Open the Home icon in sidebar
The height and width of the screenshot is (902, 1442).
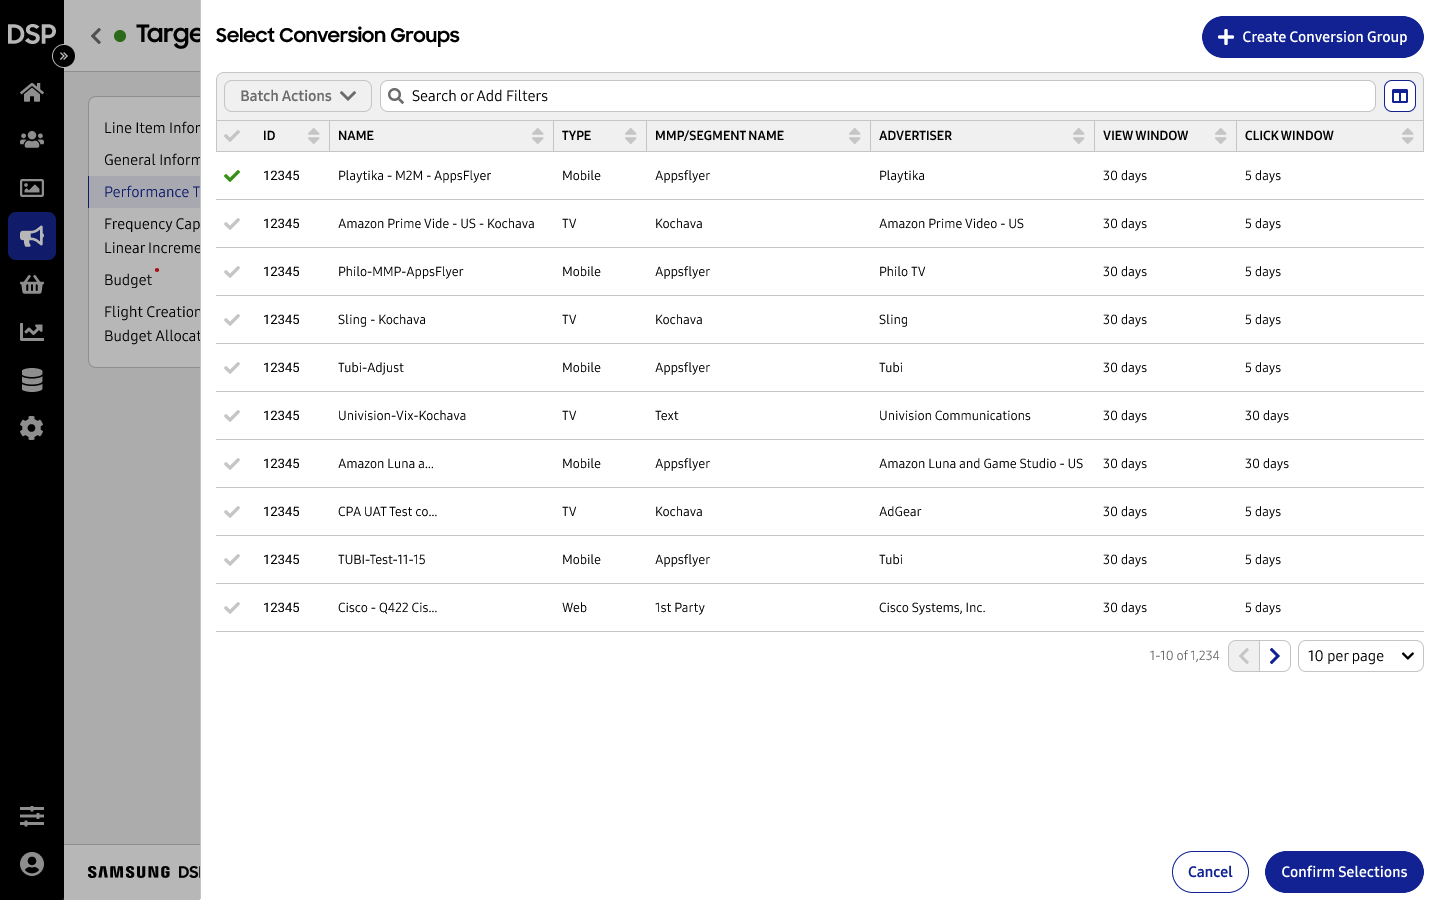coord(32,92)
